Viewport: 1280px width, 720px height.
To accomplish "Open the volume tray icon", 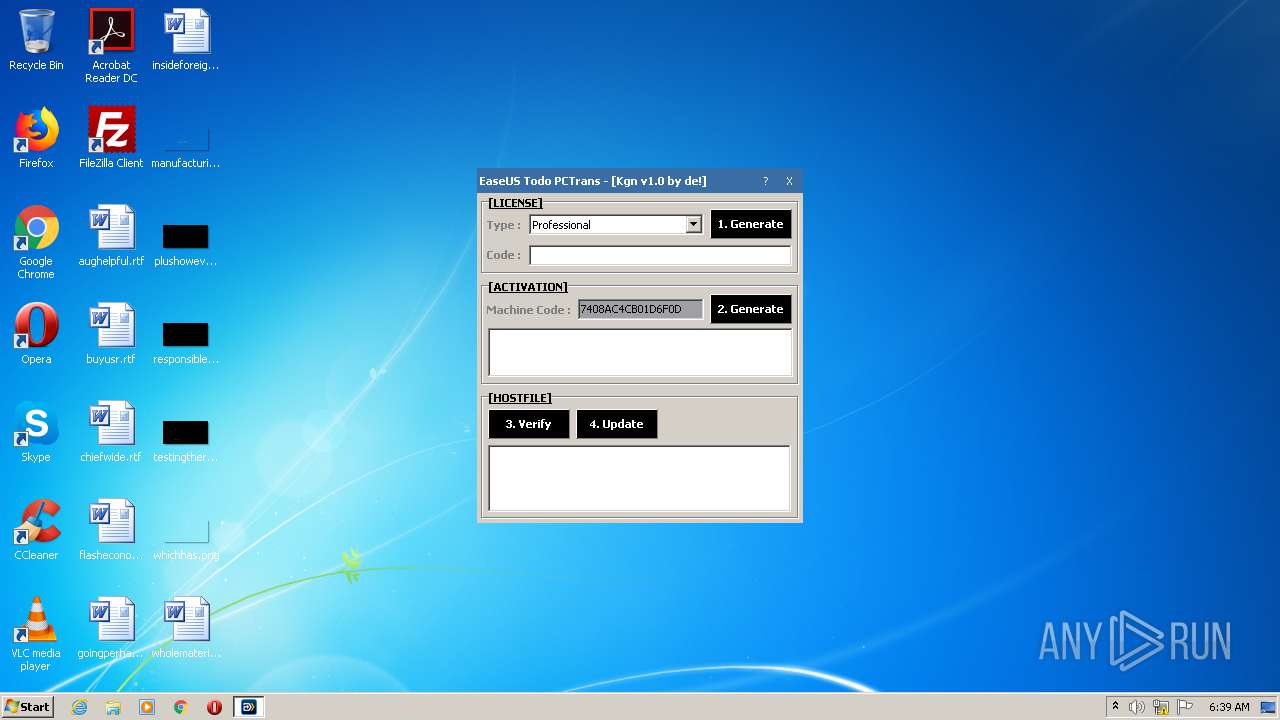I will point(1137,707).
